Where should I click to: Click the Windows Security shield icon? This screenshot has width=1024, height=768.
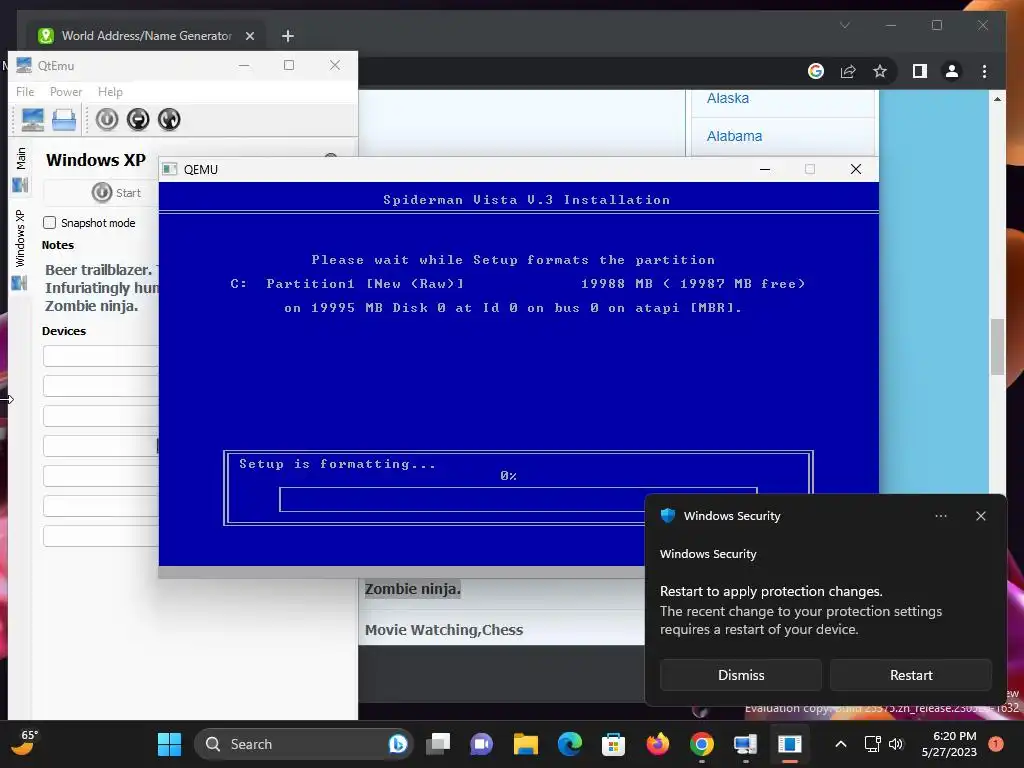(667, 515)
